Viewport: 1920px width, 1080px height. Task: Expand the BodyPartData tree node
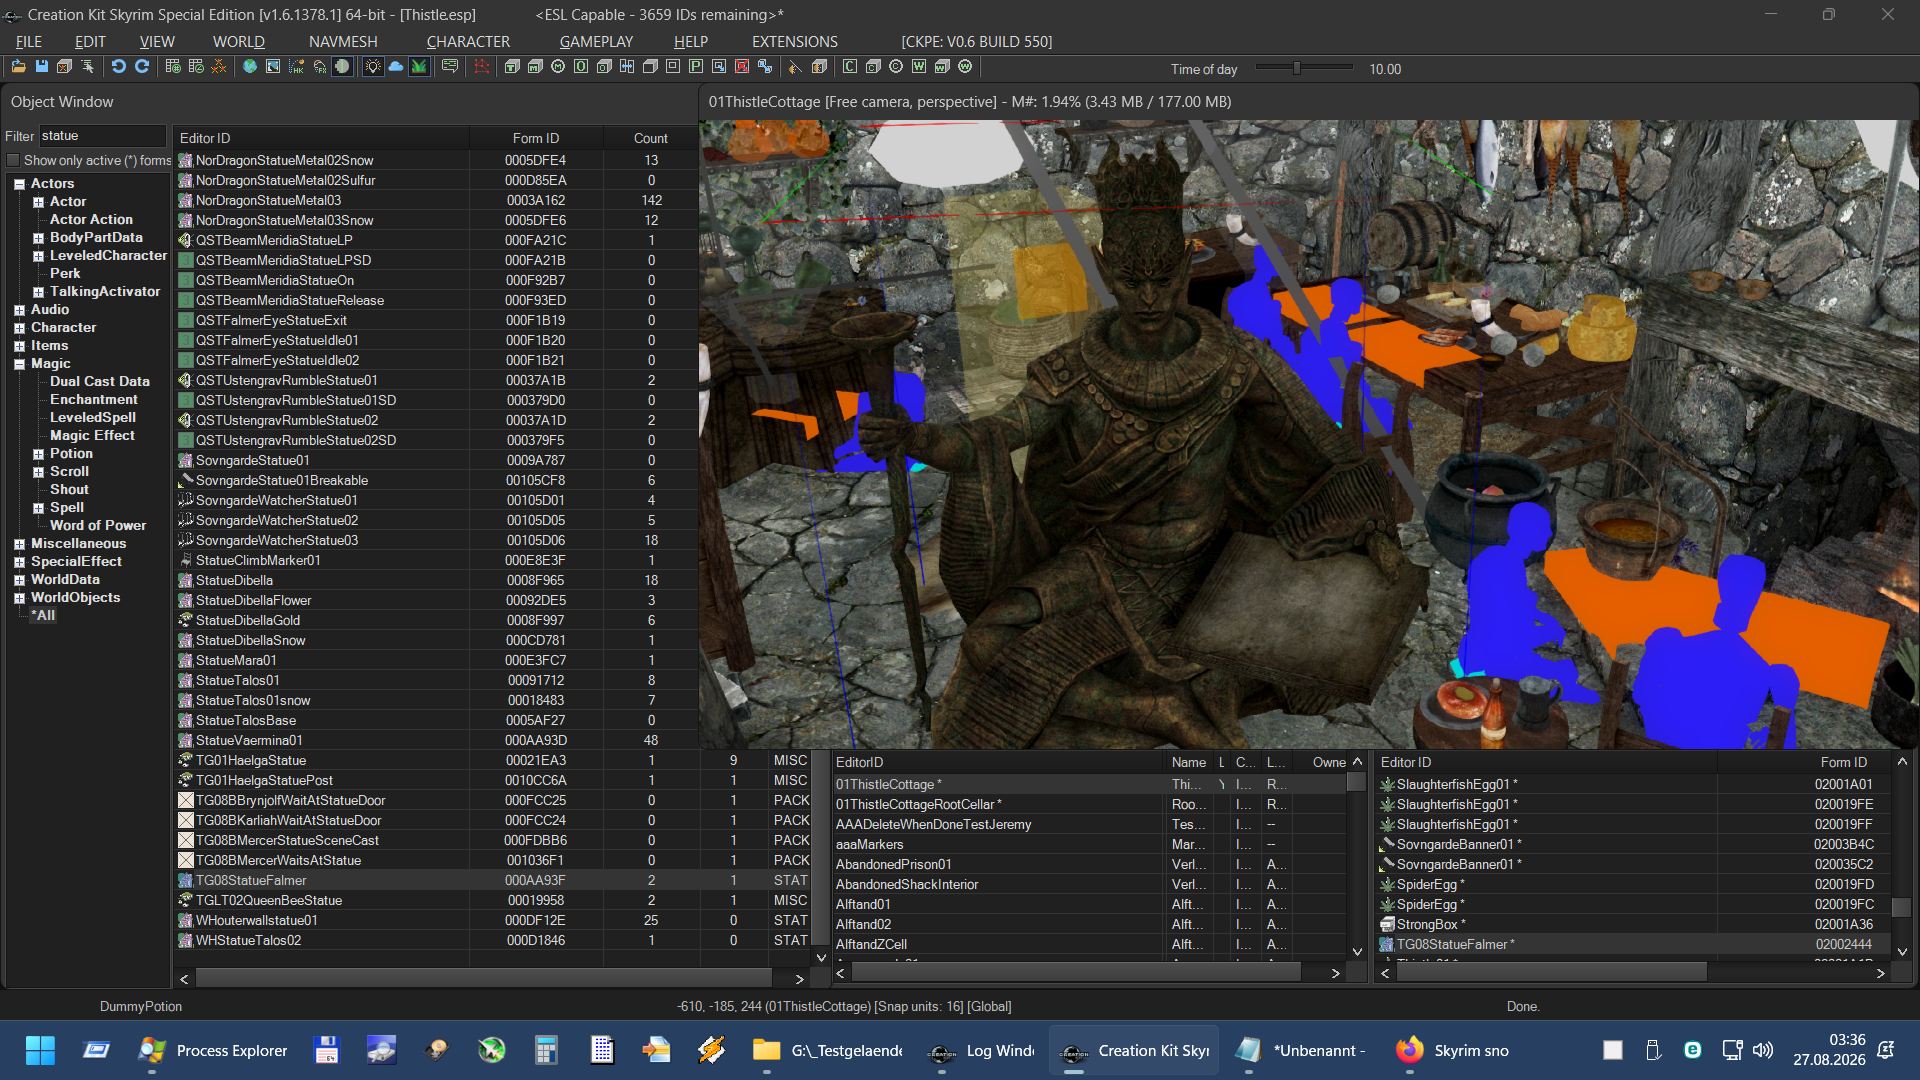tap(38, 238)
